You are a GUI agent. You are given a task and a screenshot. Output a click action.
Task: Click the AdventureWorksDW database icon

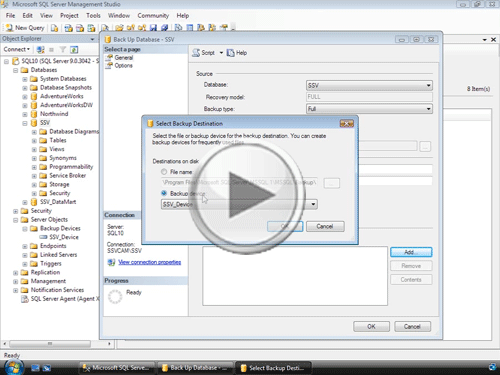[34, 105]
